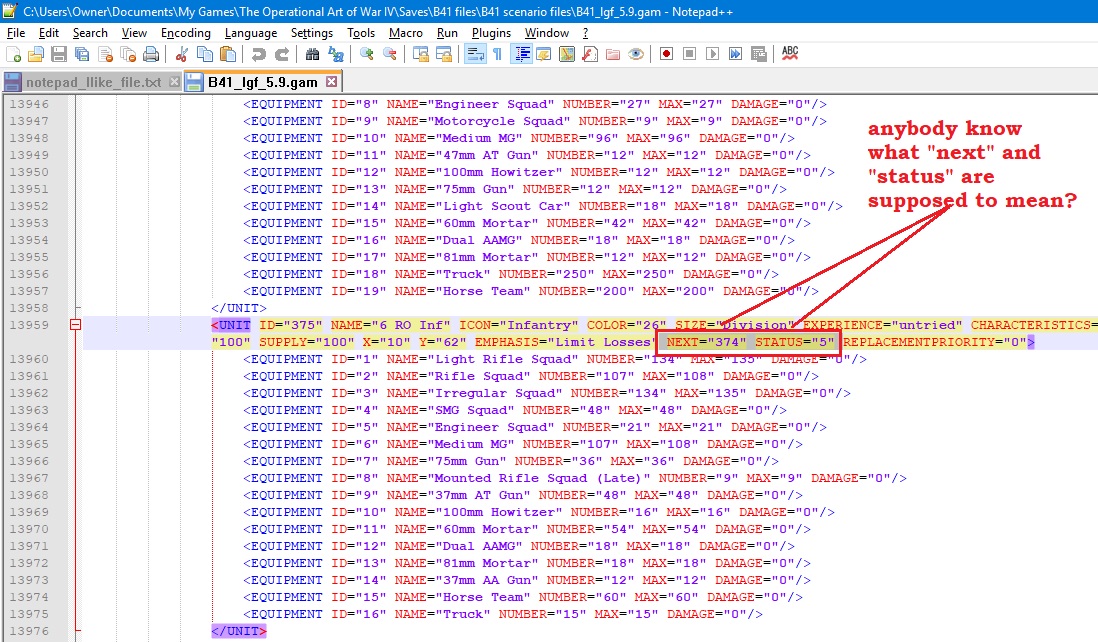This screenshot has height=642, width=1098.
Task: Click the Print toolbar icon
Action: click(x=151, y=54)
